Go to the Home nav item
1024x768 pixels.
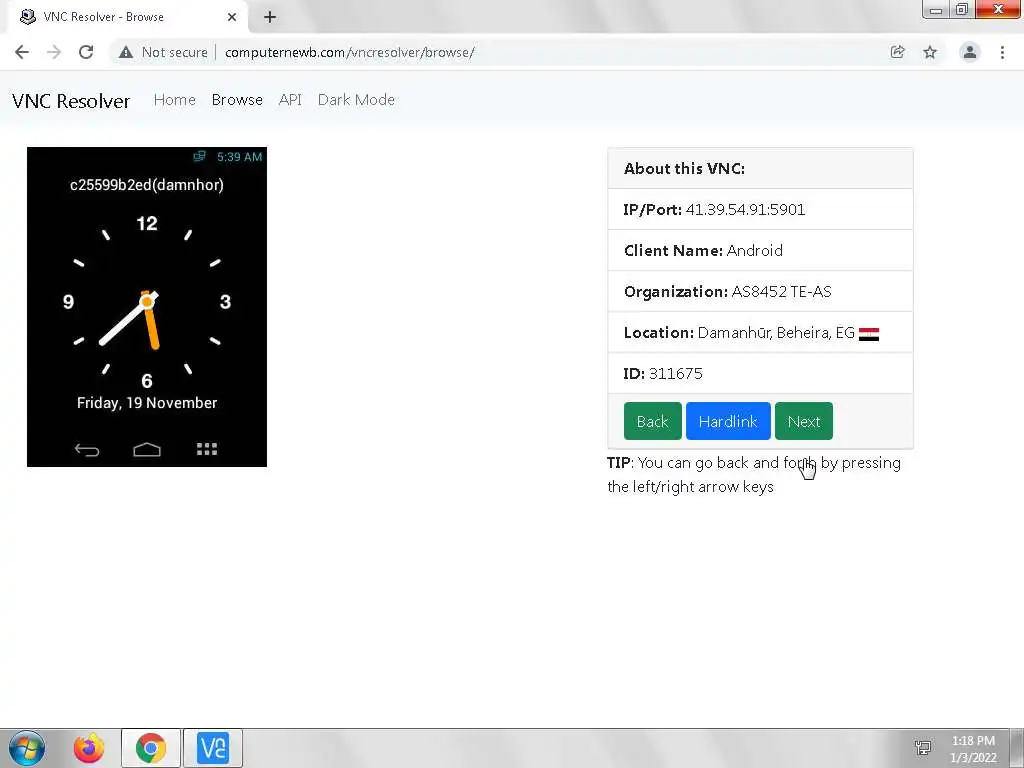174,100
